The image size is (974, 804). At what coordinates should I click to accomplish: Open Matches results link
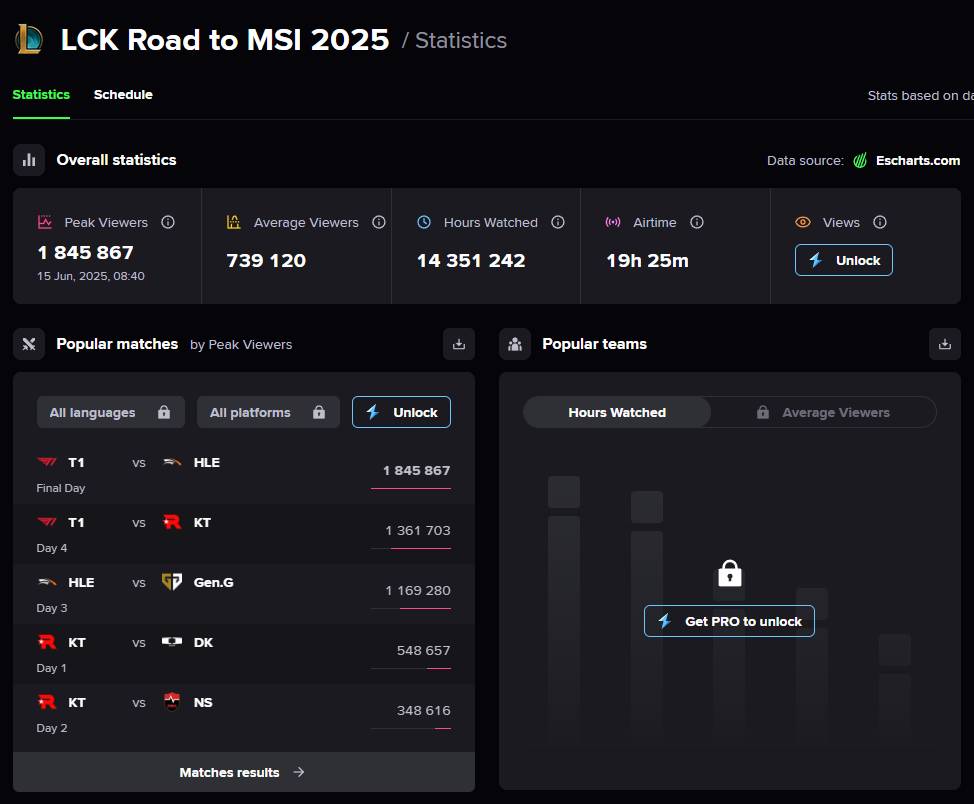click(x=242, y=772)
